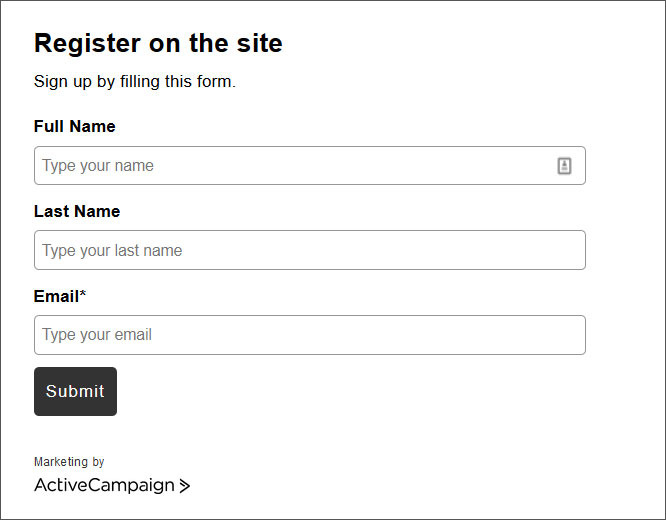Click the "Register on the site" heading
Screen dimensions: 666x520
158,43
